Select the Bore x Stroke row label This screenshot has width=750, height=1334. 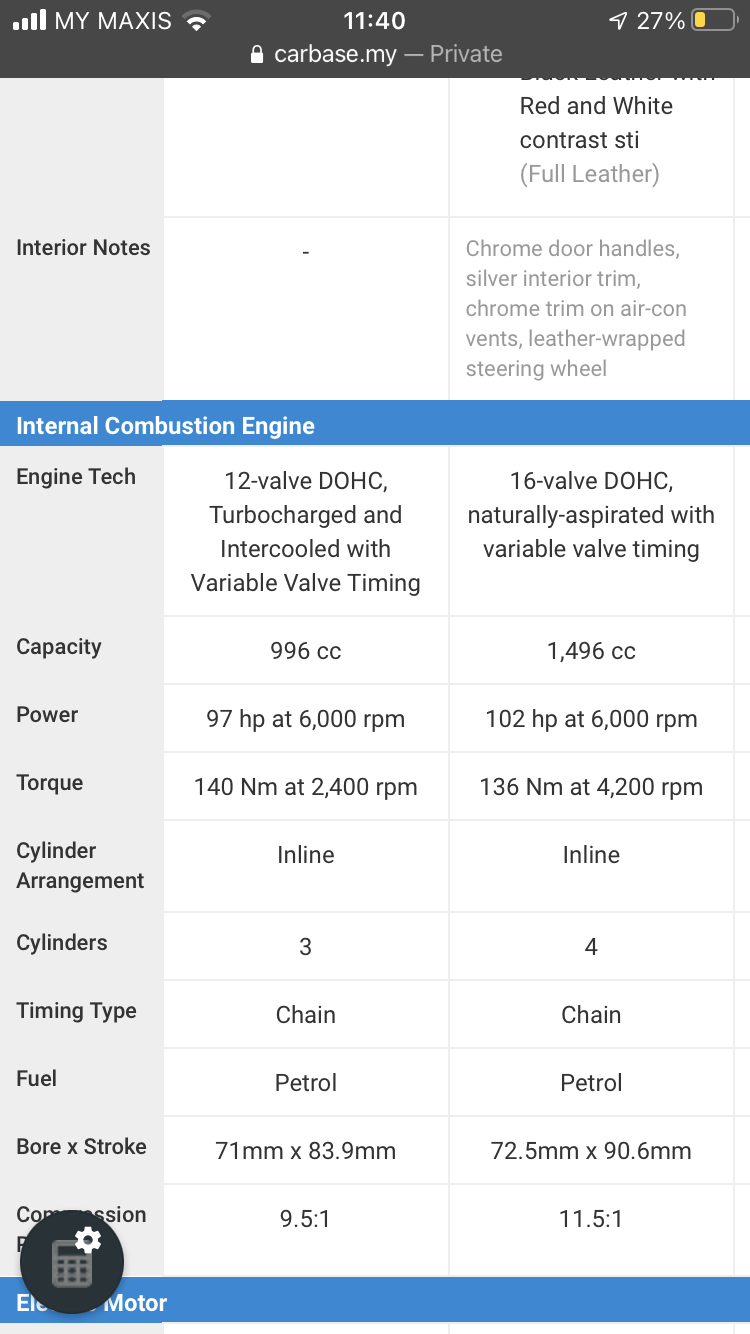[x=81, y=1147]
